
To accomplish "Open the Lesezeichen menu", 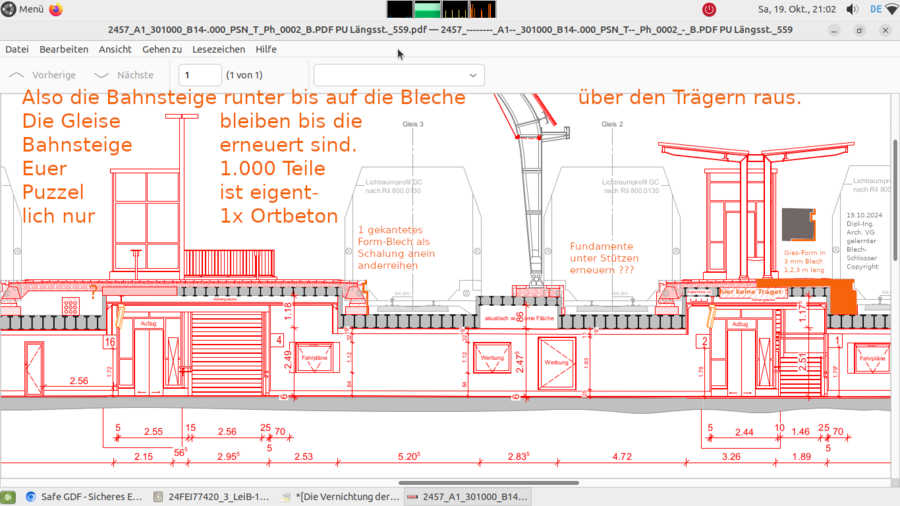I will pos(218,49).
